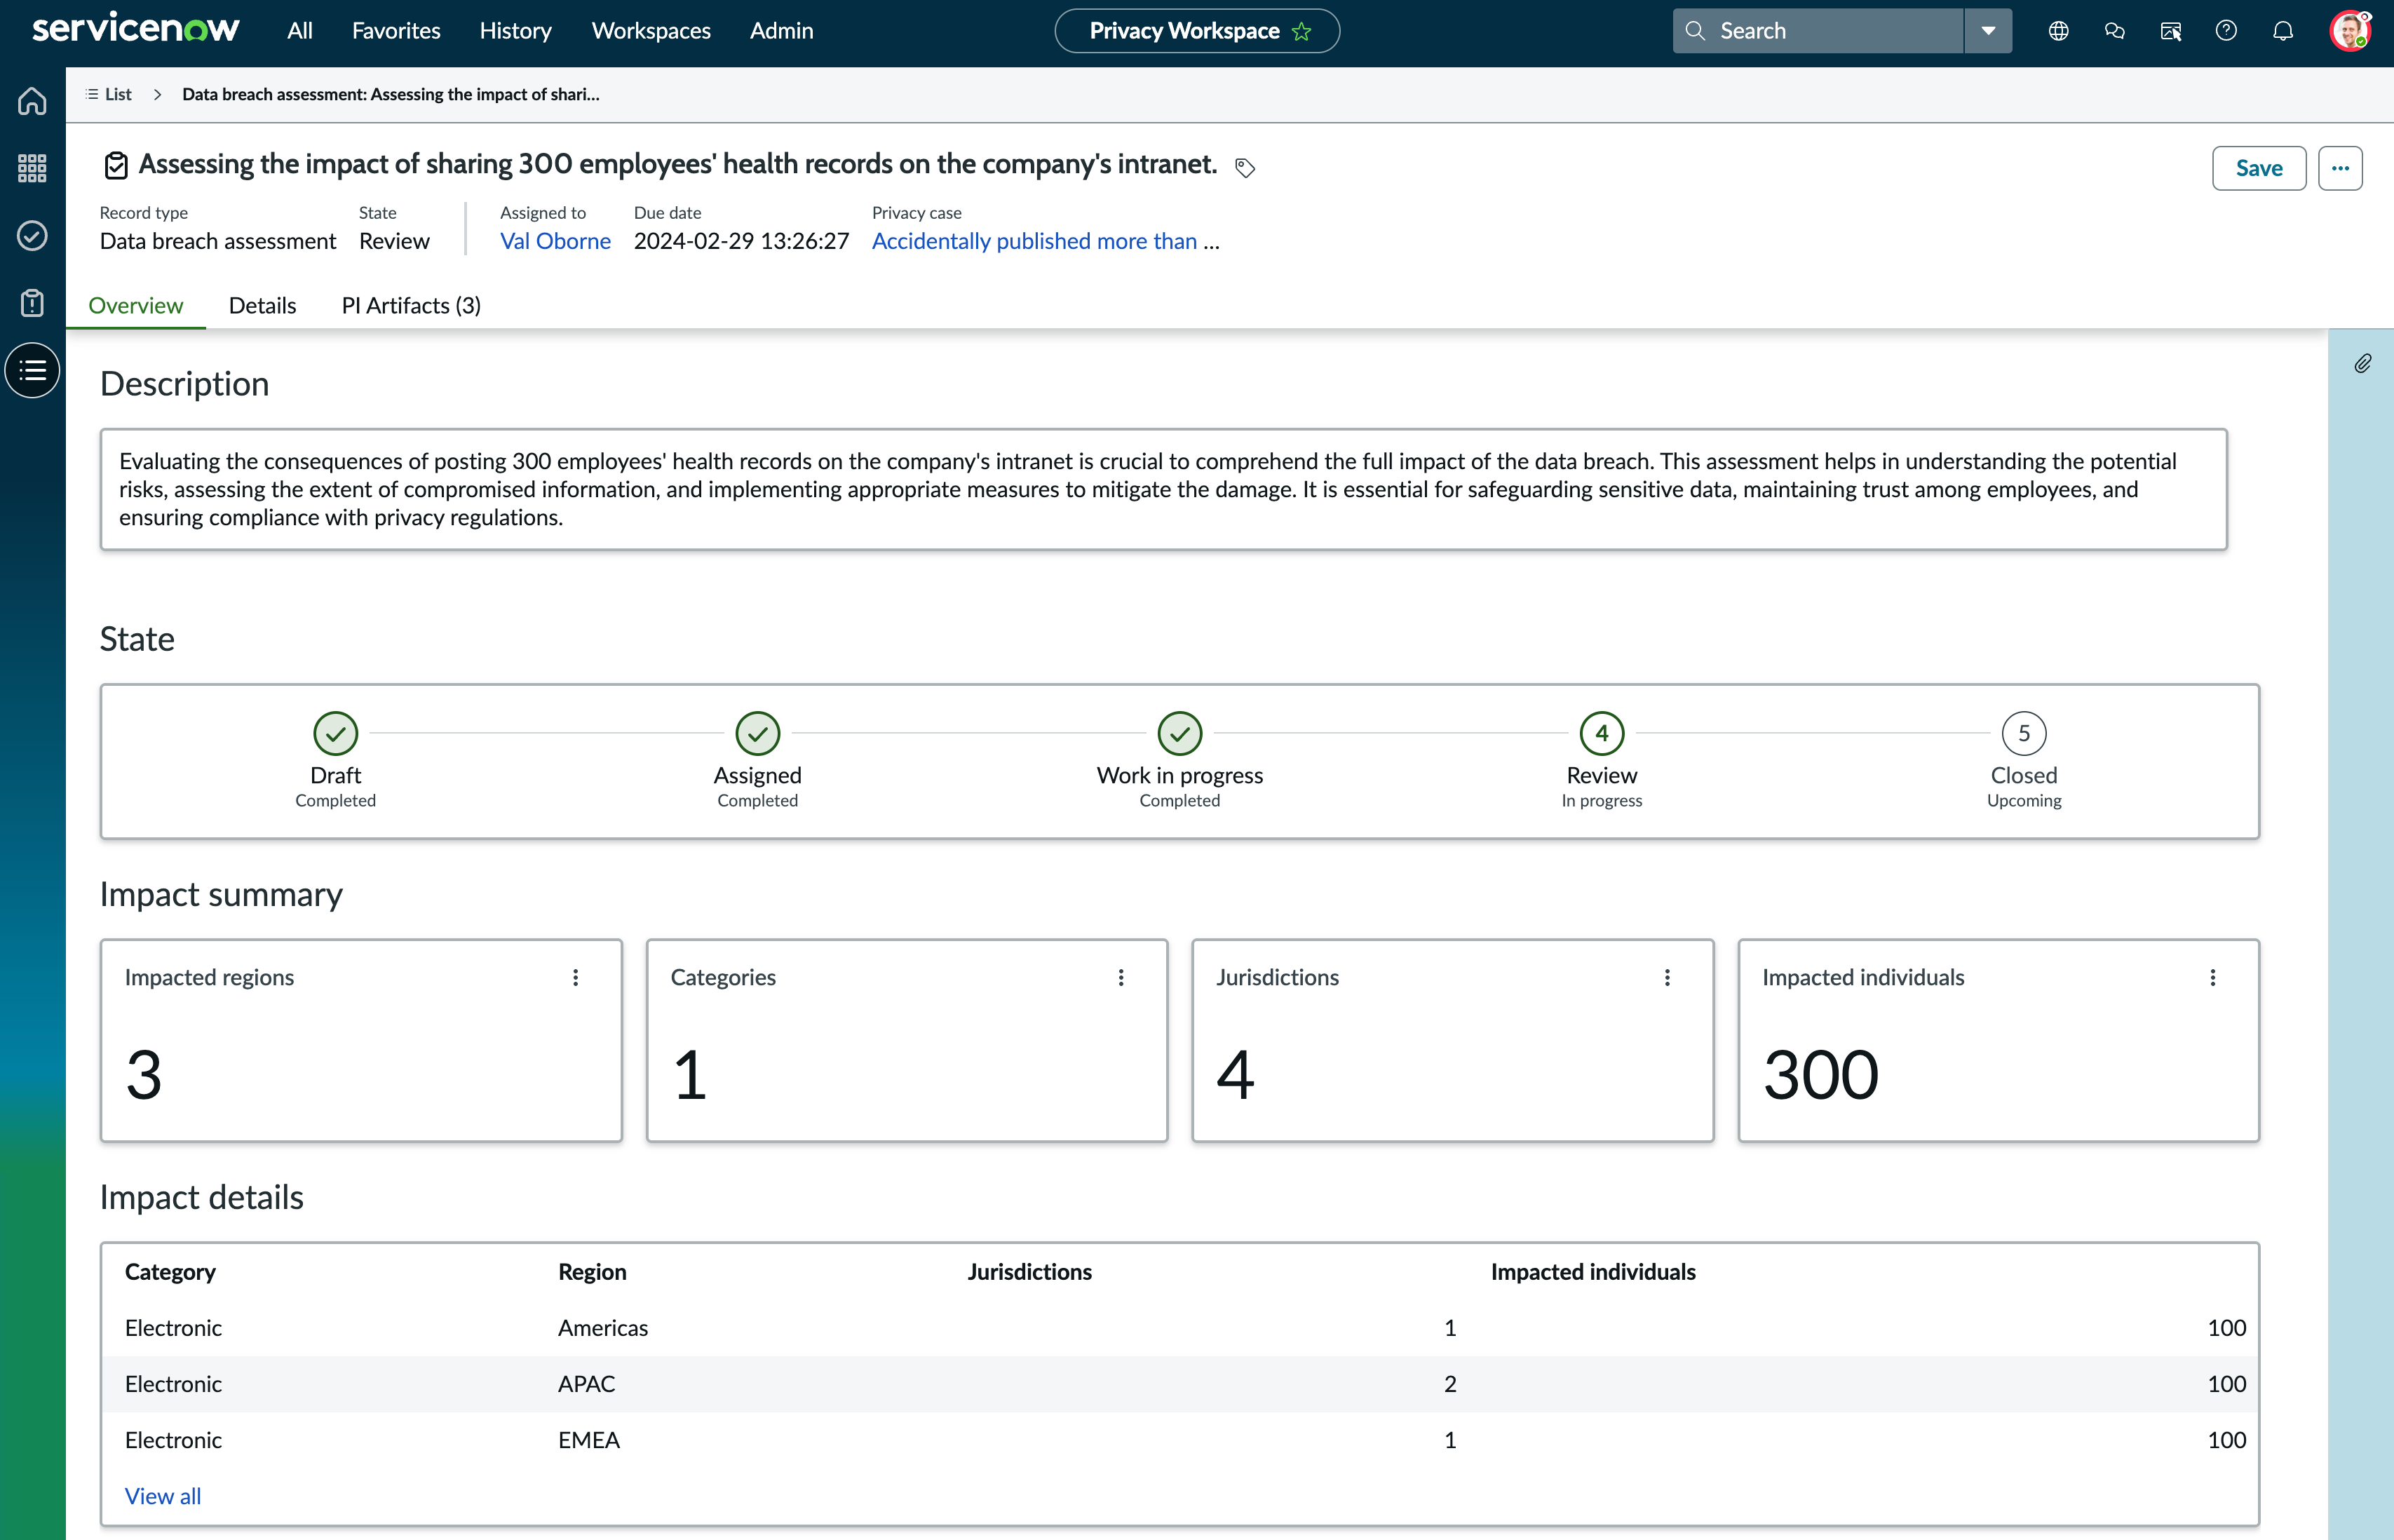Open Categories card options menu
The width and height of the screenshot is (2394, 1540).
1121,978
